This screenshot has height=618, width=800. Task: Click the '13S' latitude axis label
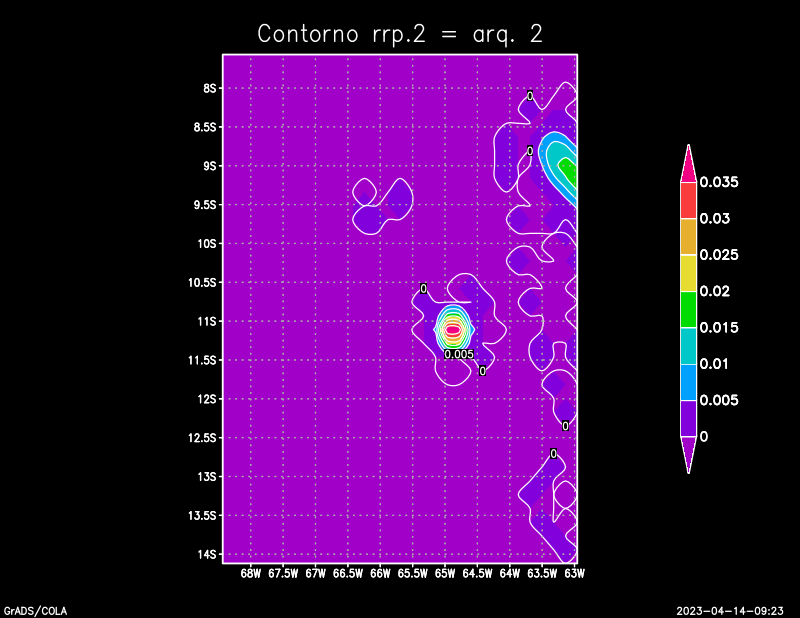(x=207, y=477)
